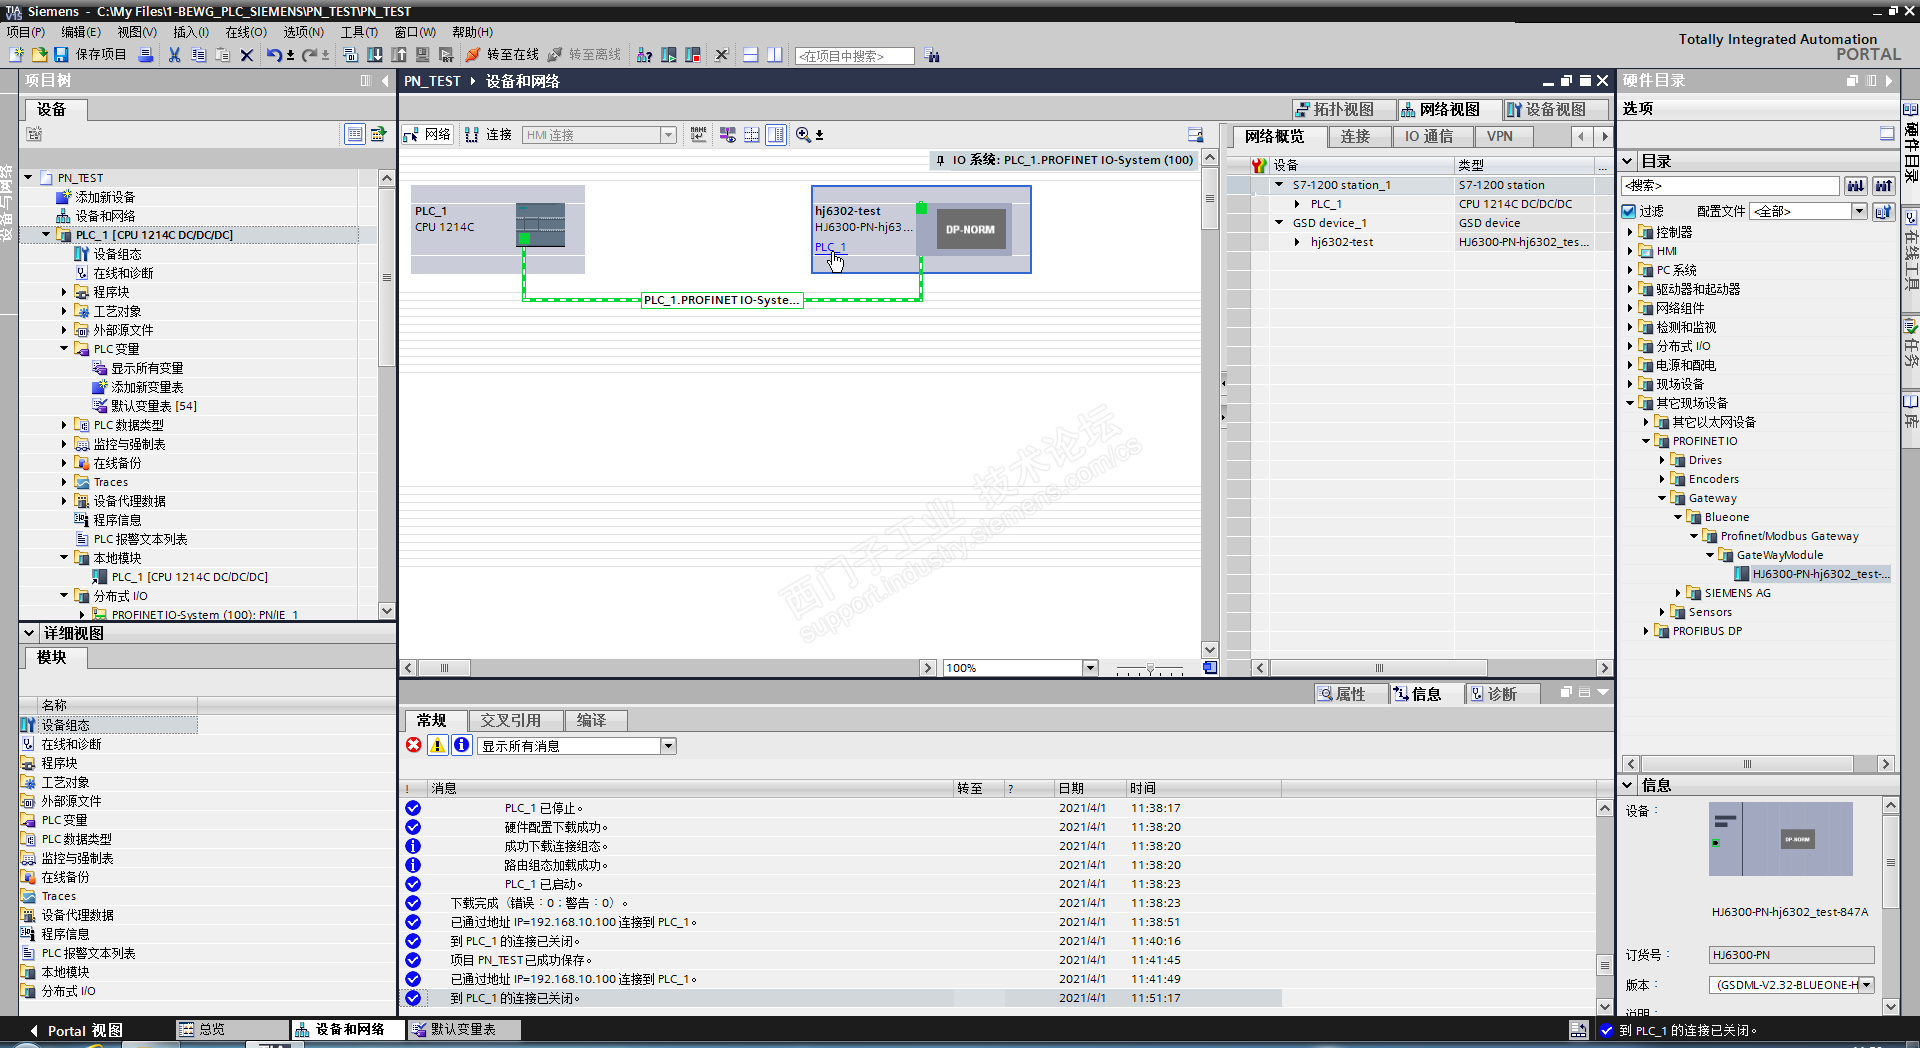Open the 配置文件 profile dropdown
Image resolution: width=1920 pixels, height=1048 pixels.
click(x=1859, y=211)
